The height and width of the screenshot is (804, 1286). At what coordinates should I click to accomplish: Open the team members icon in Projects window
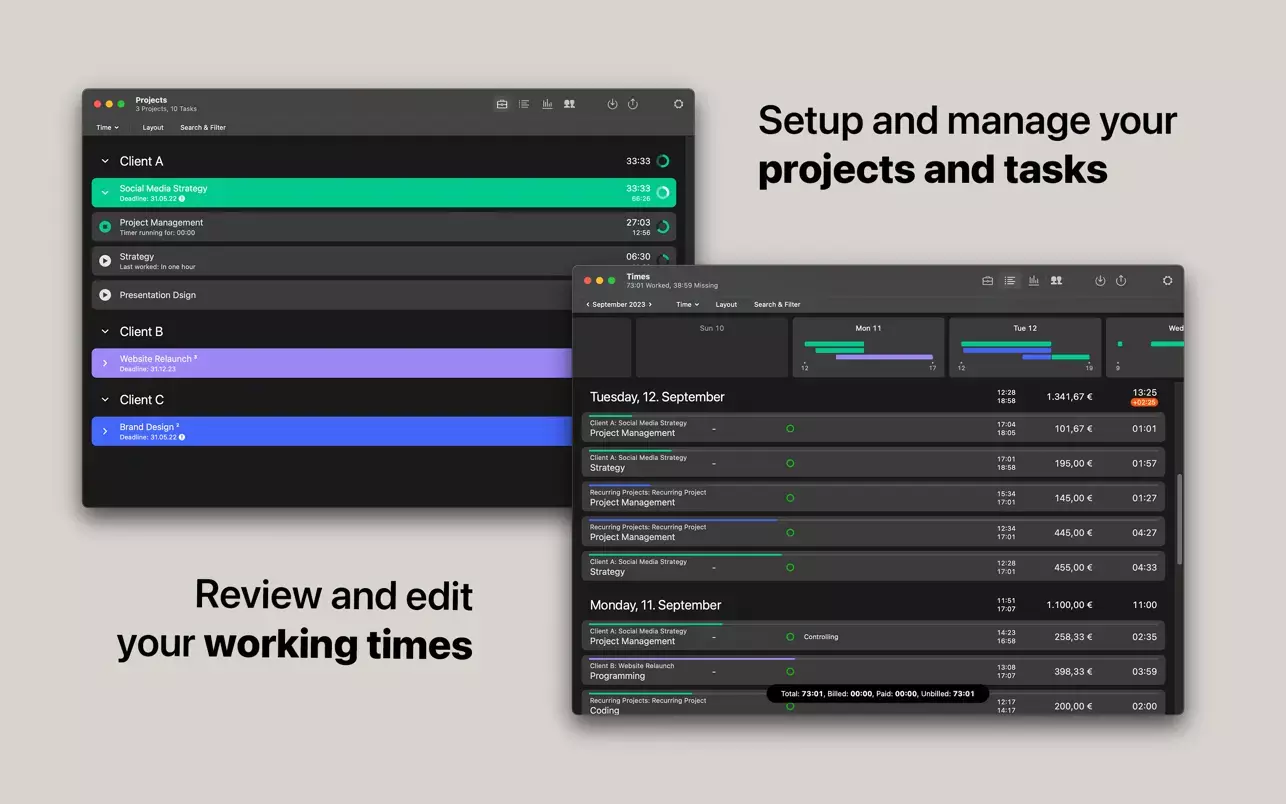569,104
